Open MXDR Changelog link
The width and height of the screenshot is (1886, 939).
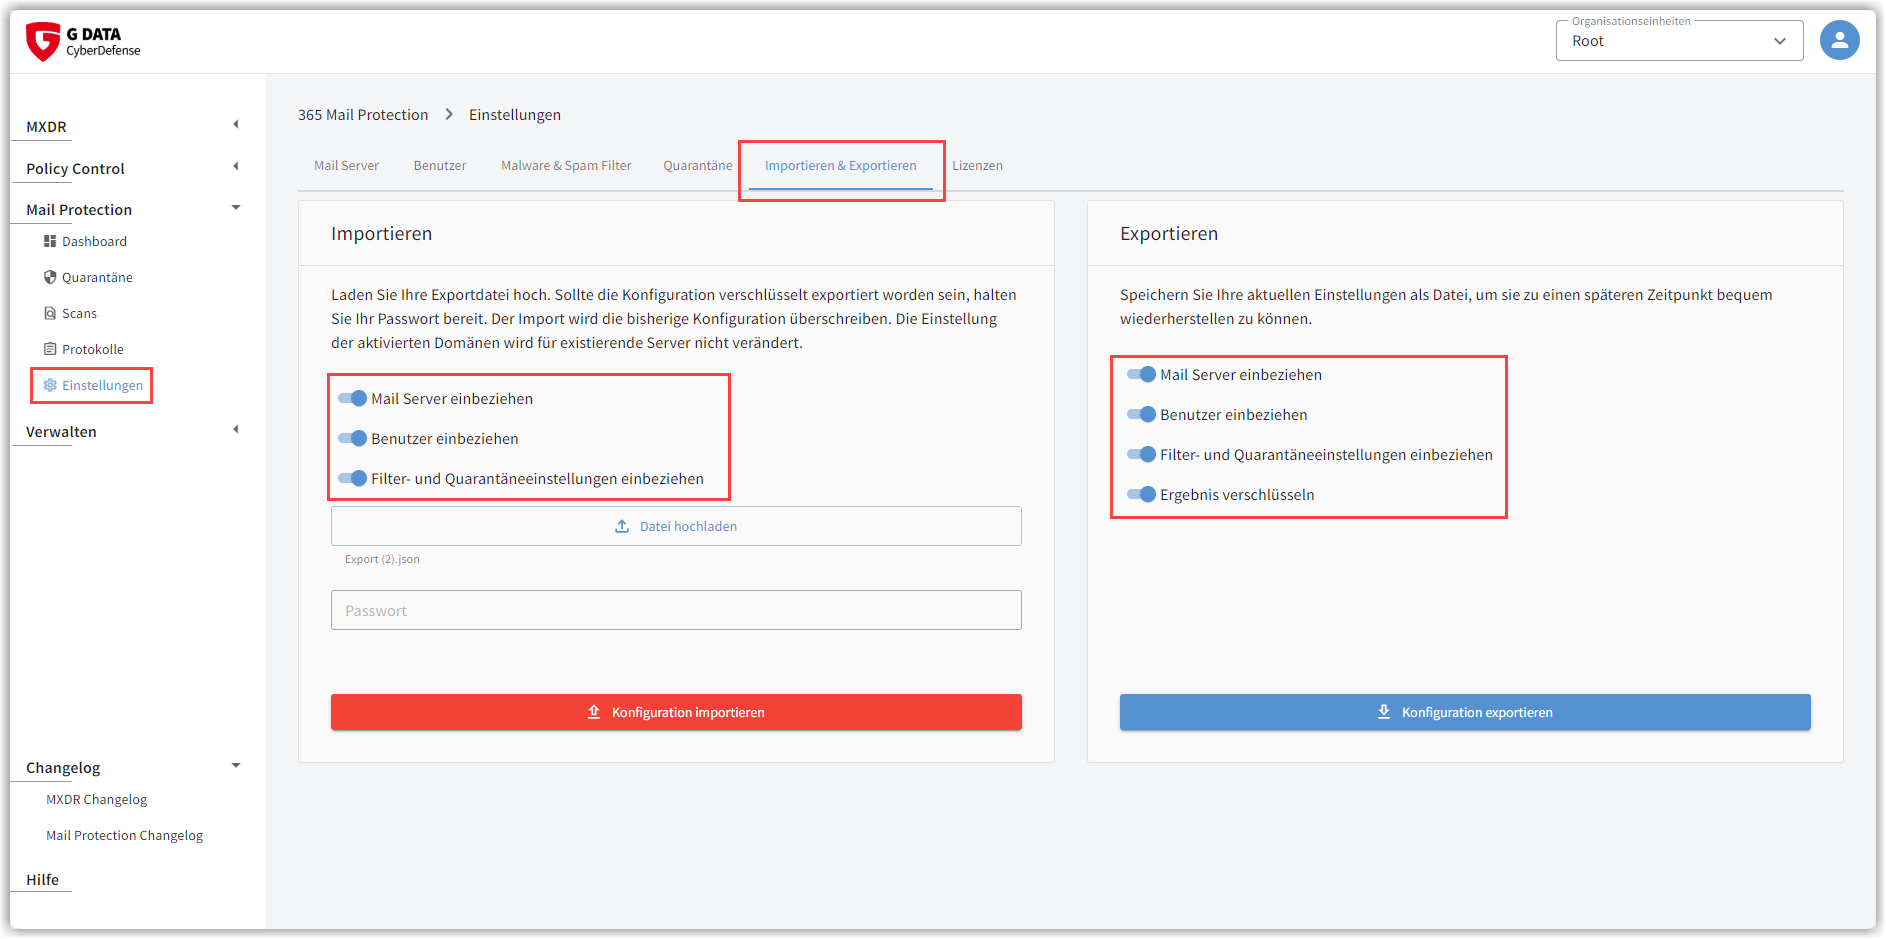pos(96,799)
